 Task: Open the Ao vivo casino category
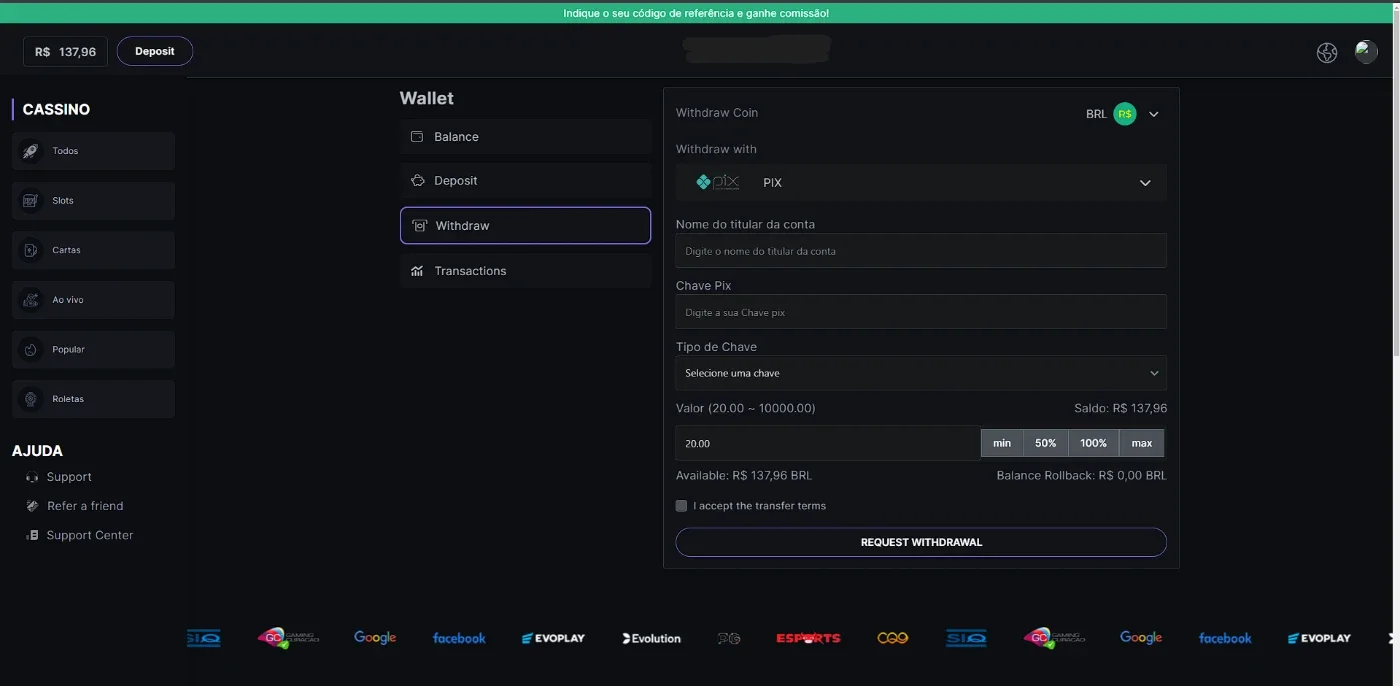pos(93,300)
